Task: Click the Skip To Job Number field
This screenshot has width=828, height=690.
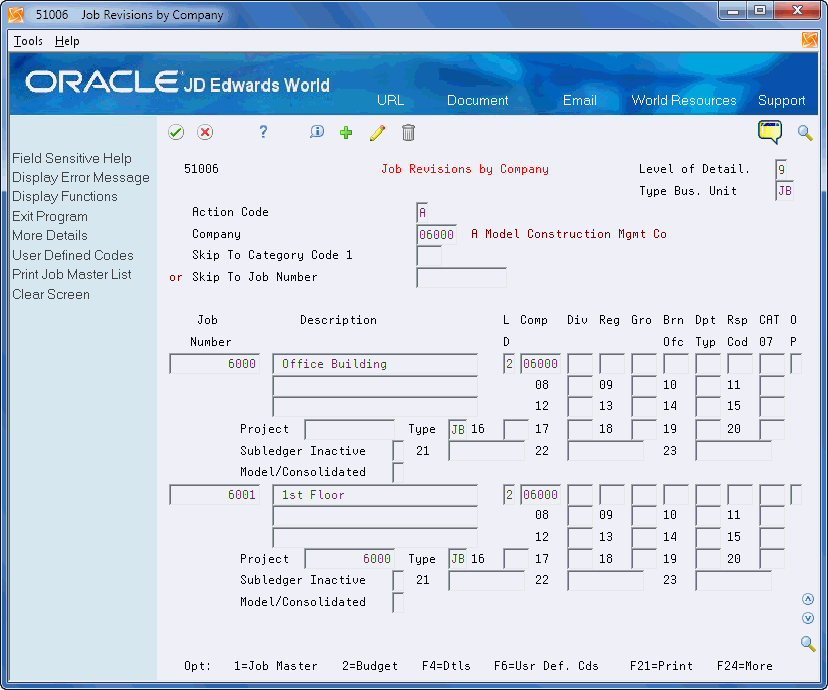Action: [462, 278]
